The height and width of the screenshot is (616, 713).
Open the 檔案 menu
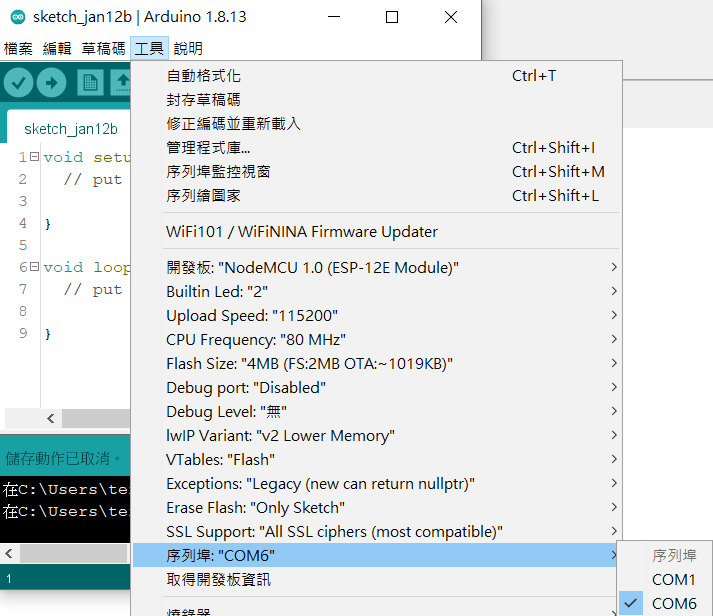18,48
